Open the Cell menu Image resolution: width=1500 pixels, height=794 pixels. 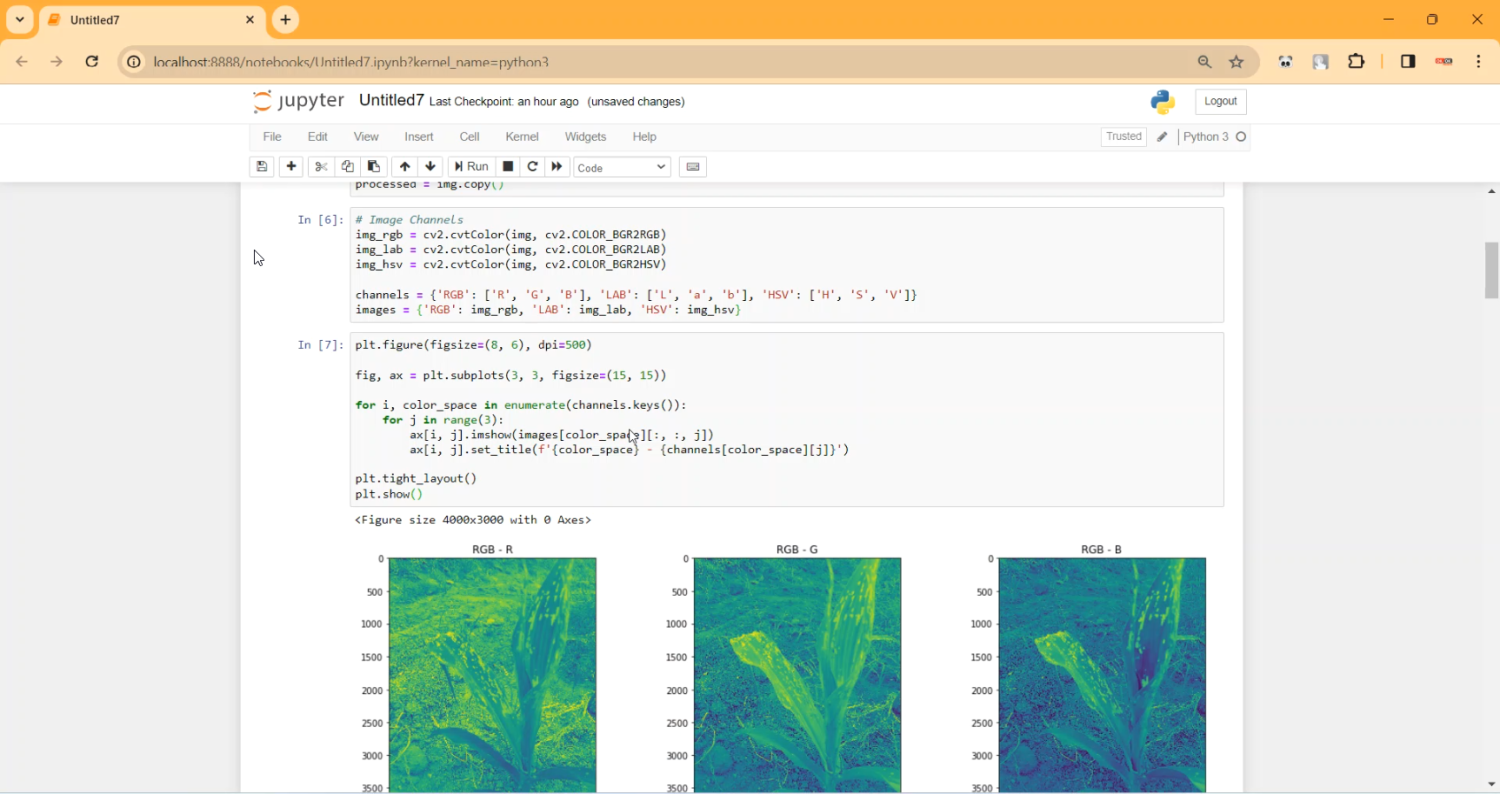click(x=469, y=137)
